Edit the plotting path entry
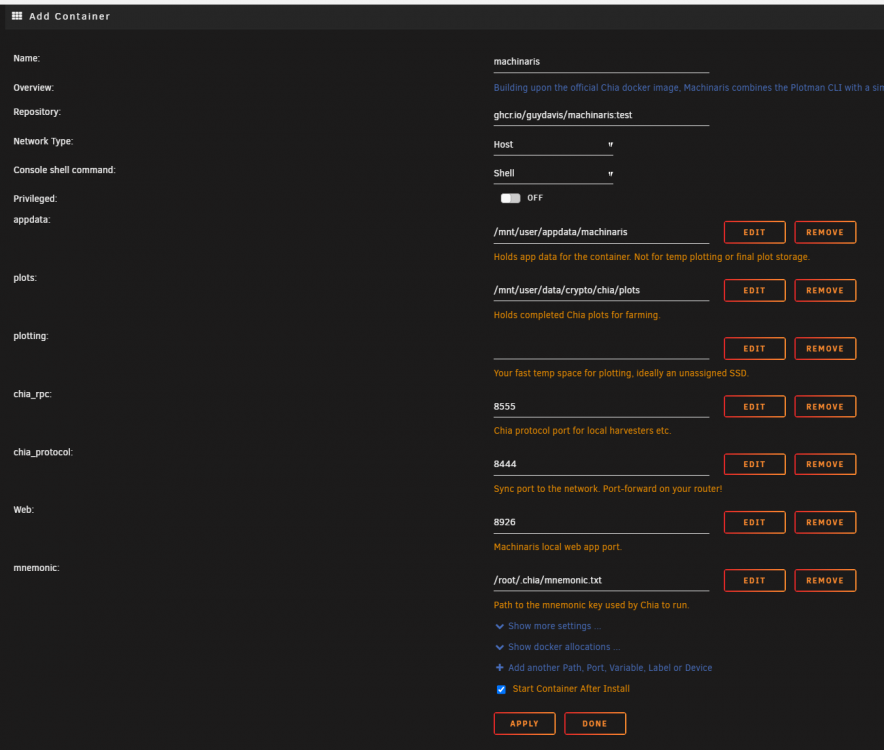The image size is (884, 750). click(754, 348)
